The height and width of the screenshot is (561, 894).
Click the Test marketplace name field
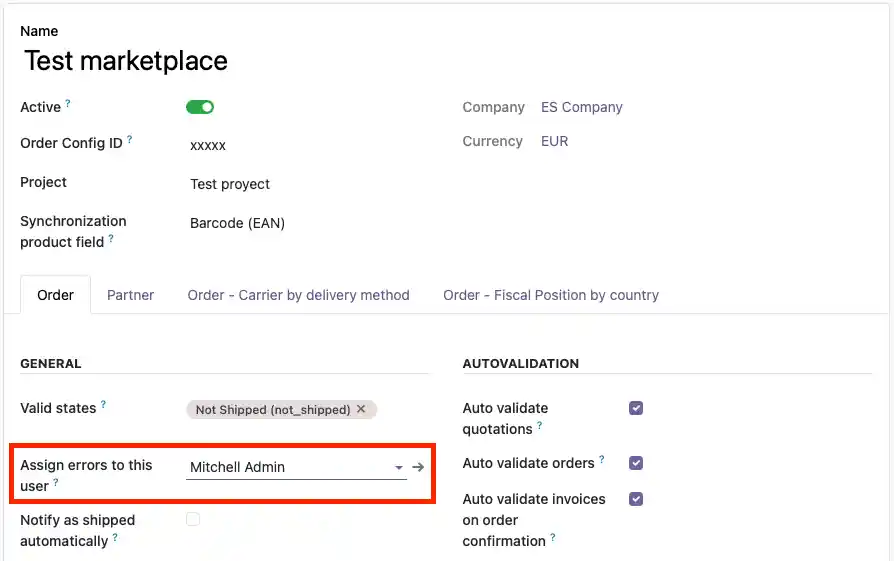pos(126,61)
